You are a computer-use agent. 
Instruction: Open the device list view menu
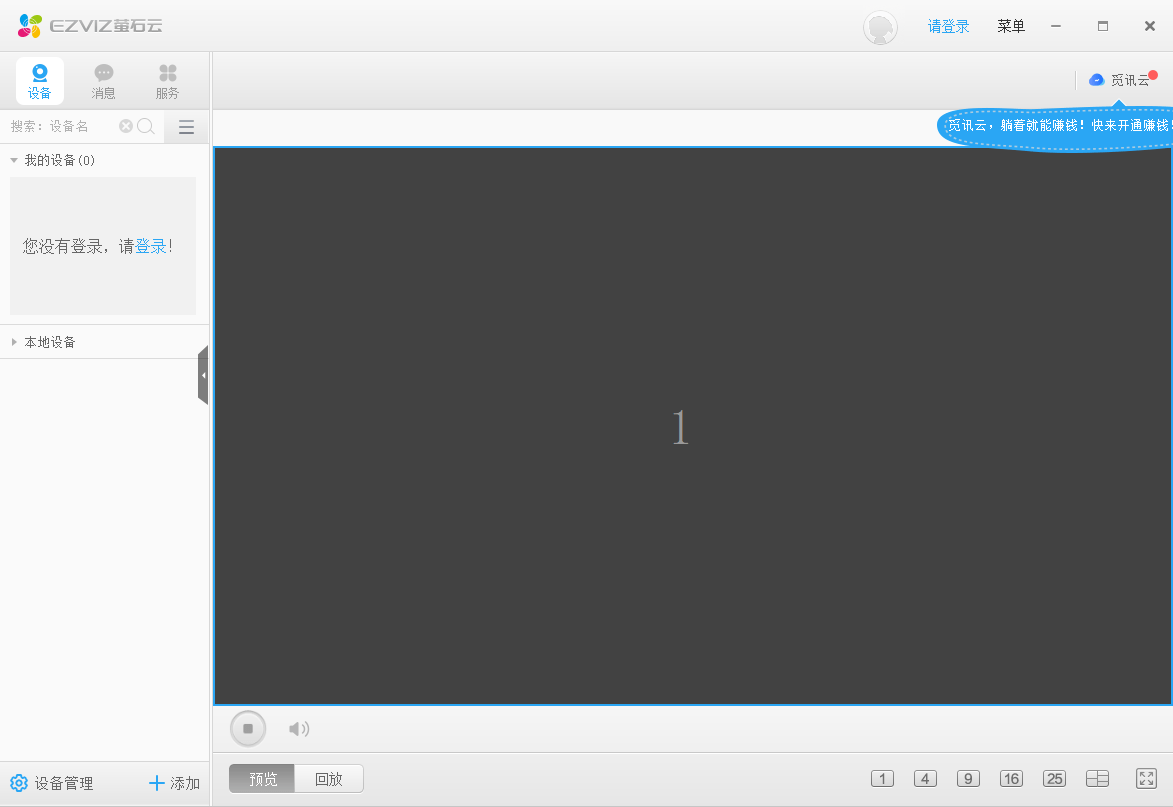(x=186, y=127)
